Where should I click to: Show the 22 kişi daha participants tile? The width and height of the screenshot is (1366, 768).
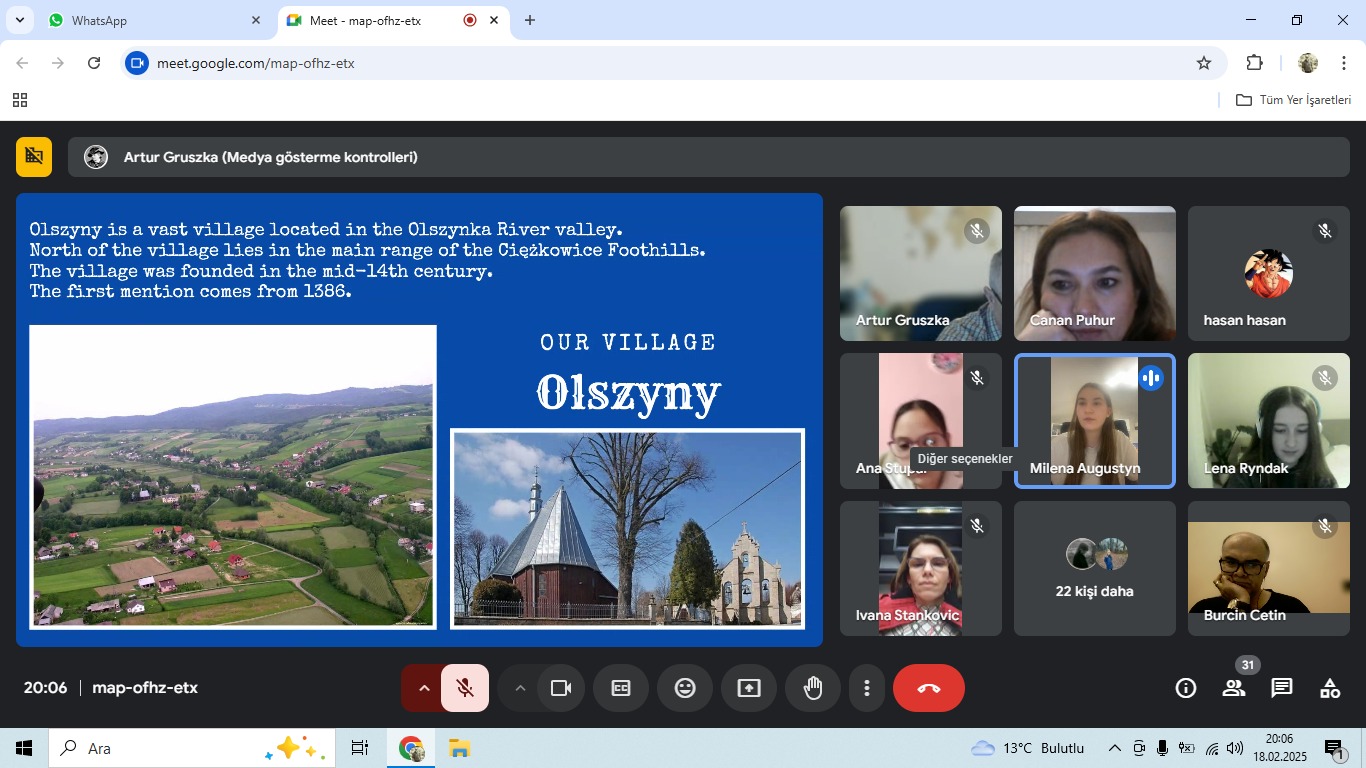(1095, 568)
